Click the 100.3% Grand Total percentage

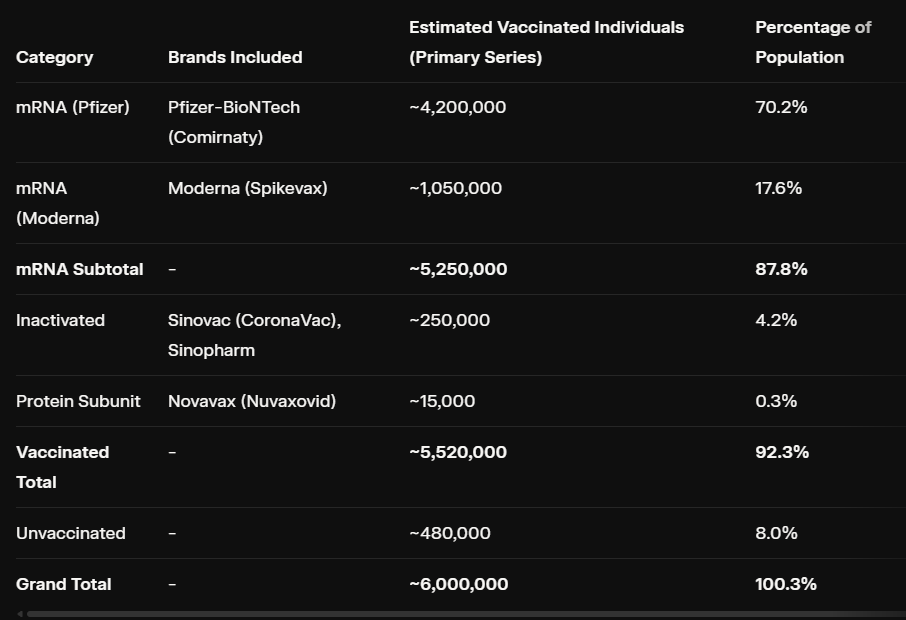tap(786, 584)
